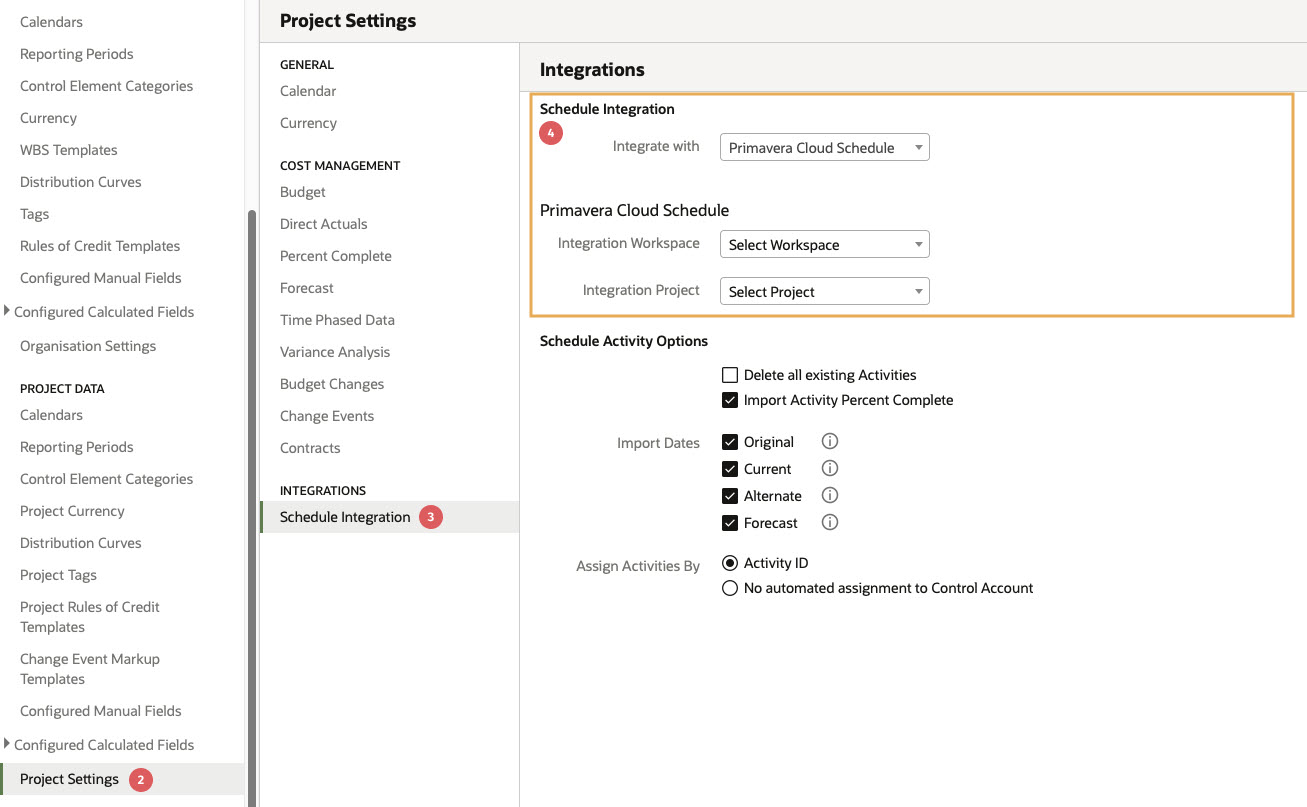Viewport: 1307px width, 807px height.
Task: Uncheck the Original import date checkbox
Action: tap(730, 442)
